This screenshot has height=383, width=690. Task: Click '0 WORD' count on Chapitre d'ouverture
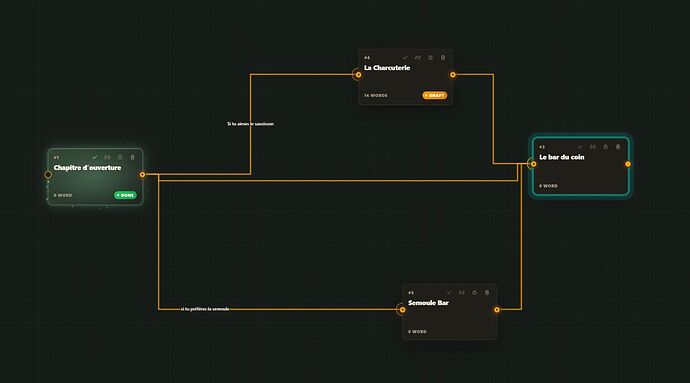[x=63, y=195]
